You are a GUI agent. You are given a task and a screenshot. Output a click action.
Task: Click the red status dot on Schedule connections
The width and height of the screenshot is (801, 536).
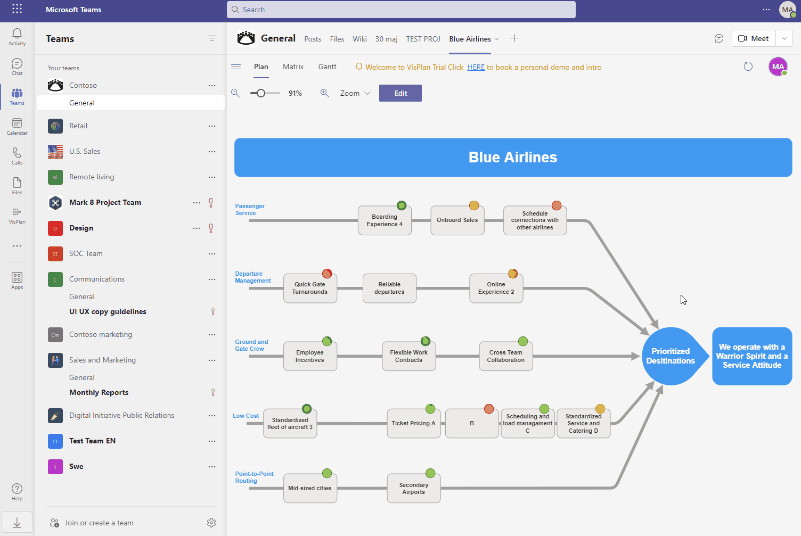point(556,205)
